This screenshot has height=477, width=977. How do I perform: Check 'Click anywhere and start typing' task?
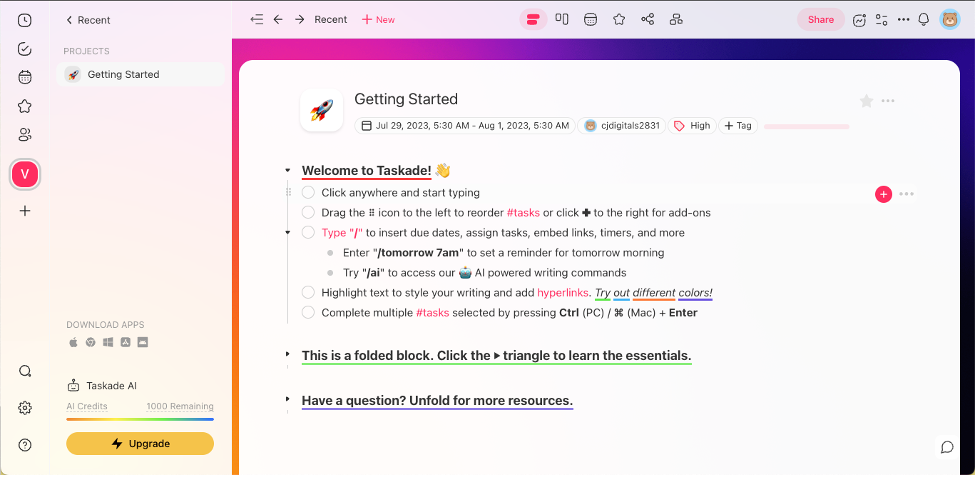tap(308, 192)
